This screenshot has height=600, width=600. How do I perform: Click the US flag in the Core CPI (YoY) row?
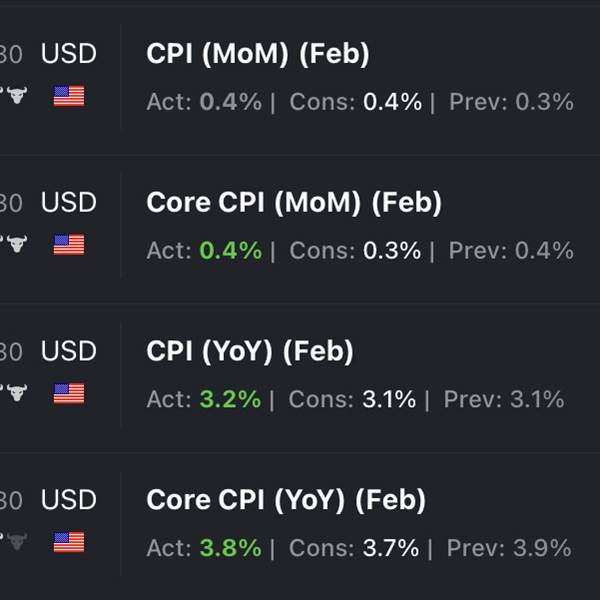(69, 542)
